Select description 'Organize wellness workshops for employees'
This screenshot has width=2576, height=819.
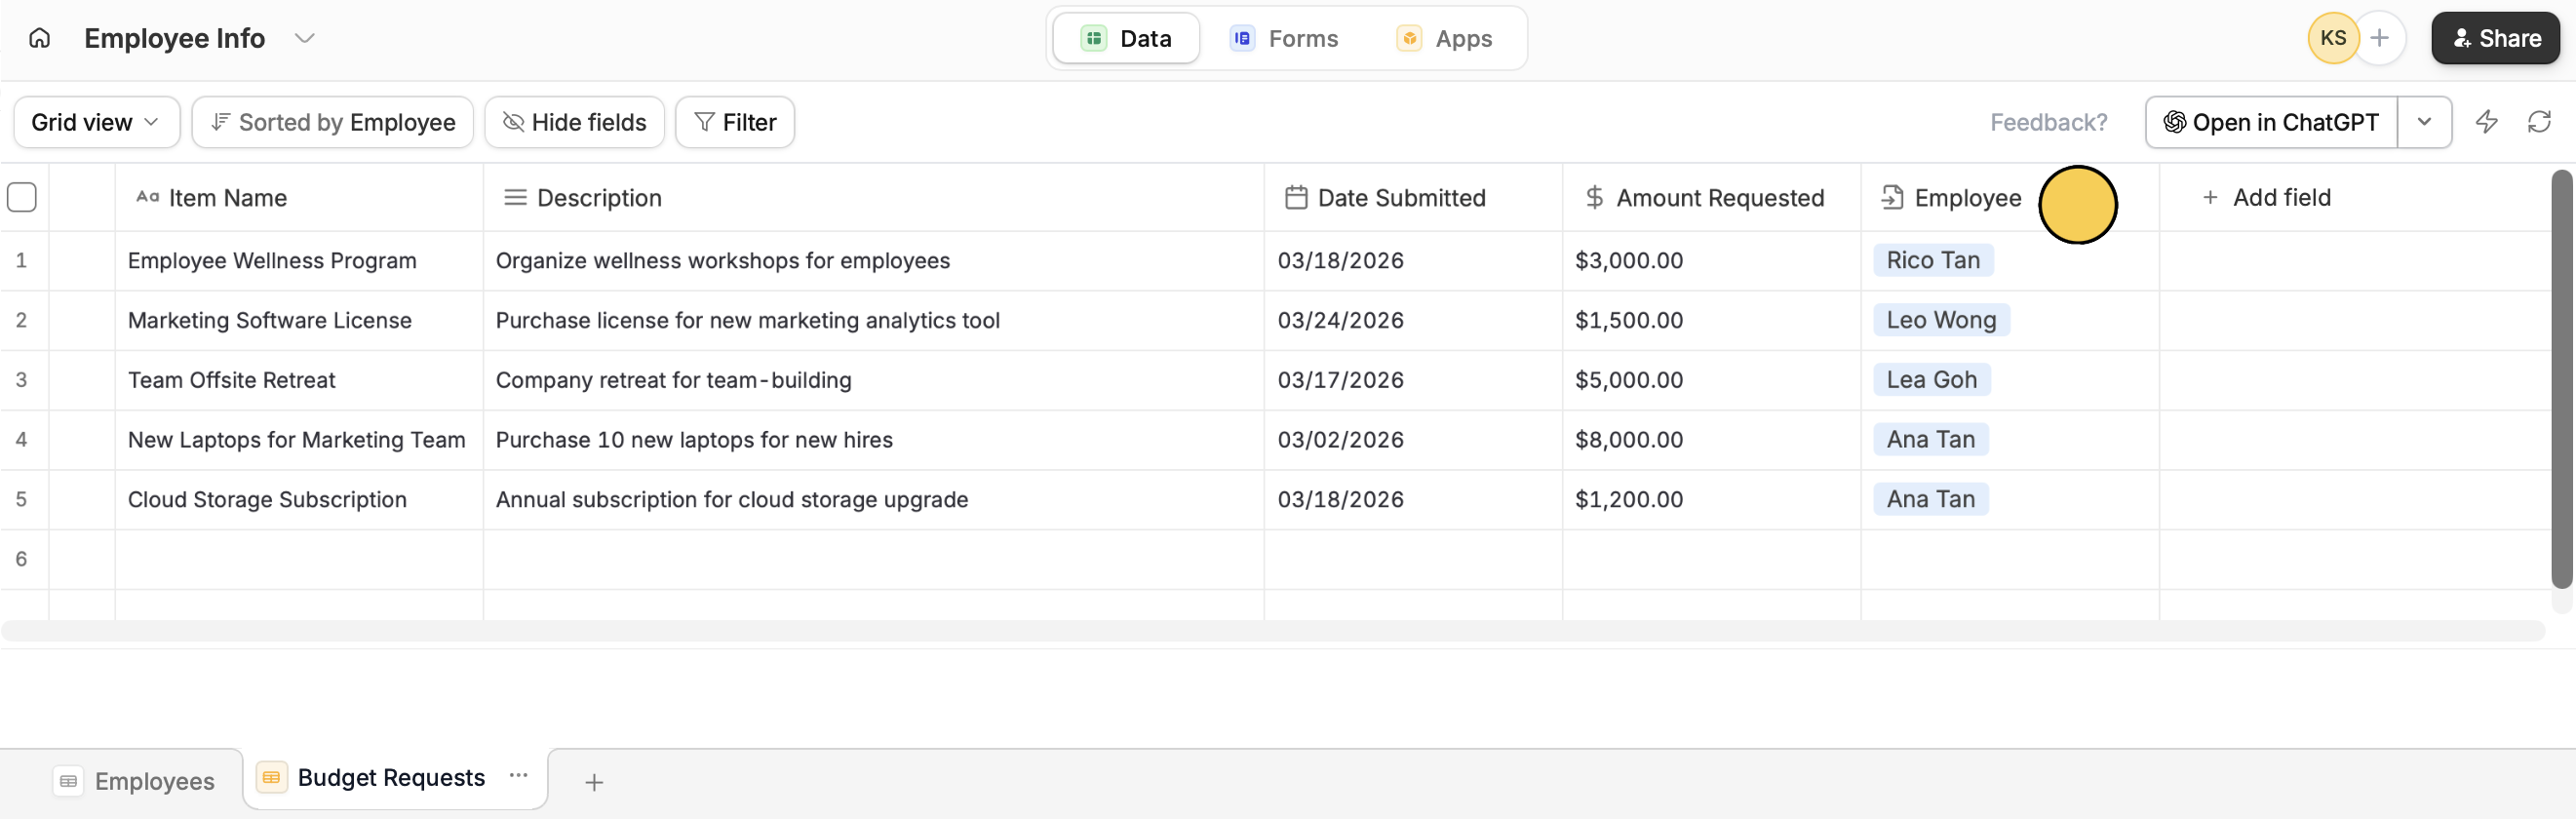click(873, 261)
